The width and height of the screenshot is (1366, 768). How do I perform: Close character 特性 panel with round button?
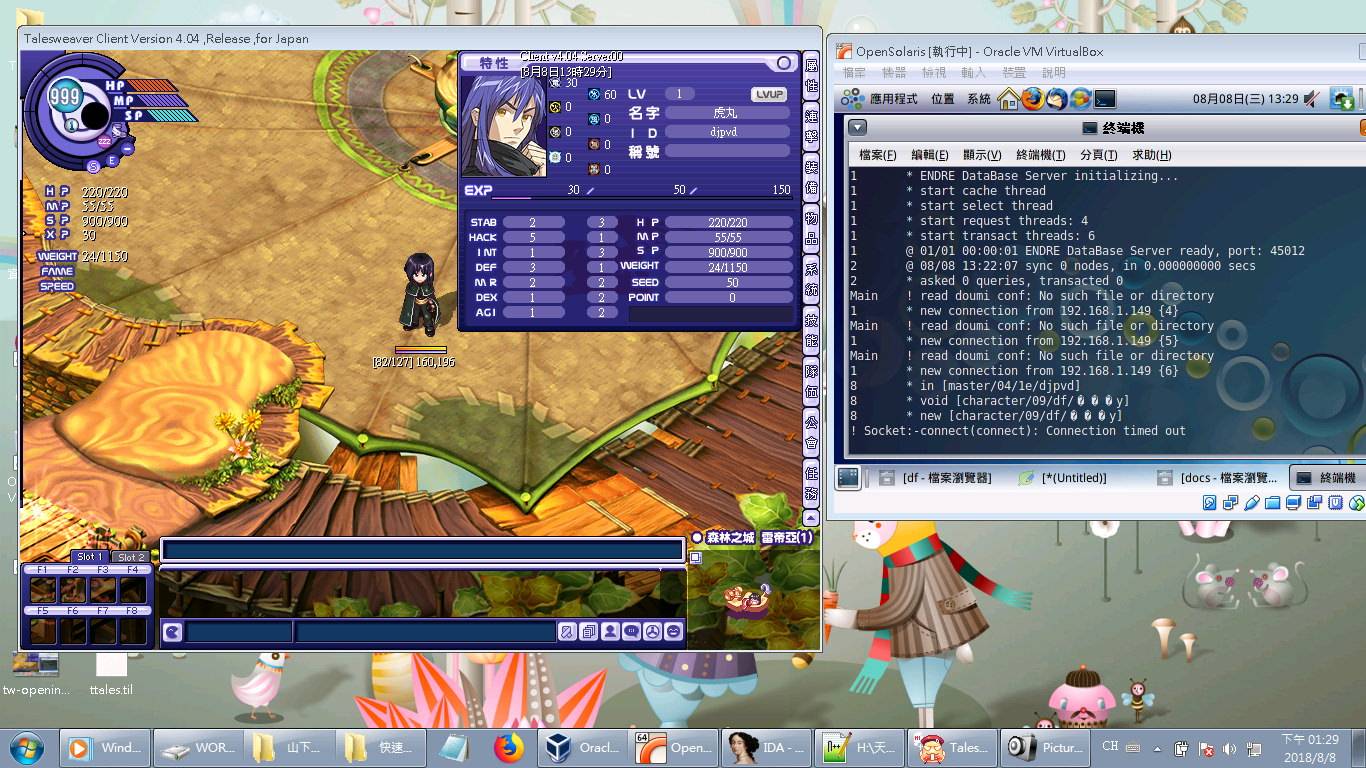point(784,63)
